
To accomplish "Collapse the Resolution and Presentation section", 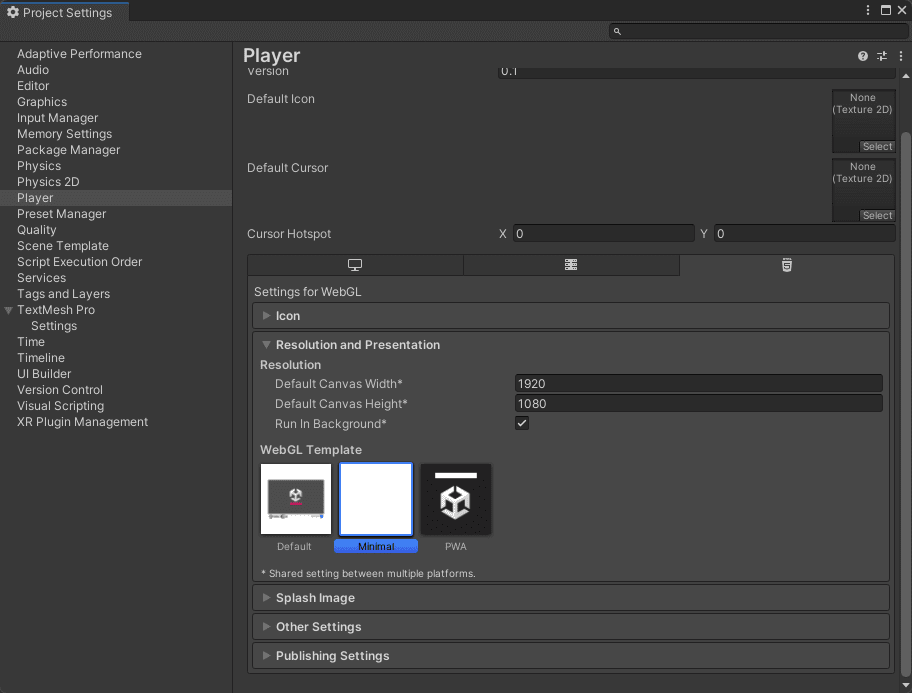I will pos(571,344).
